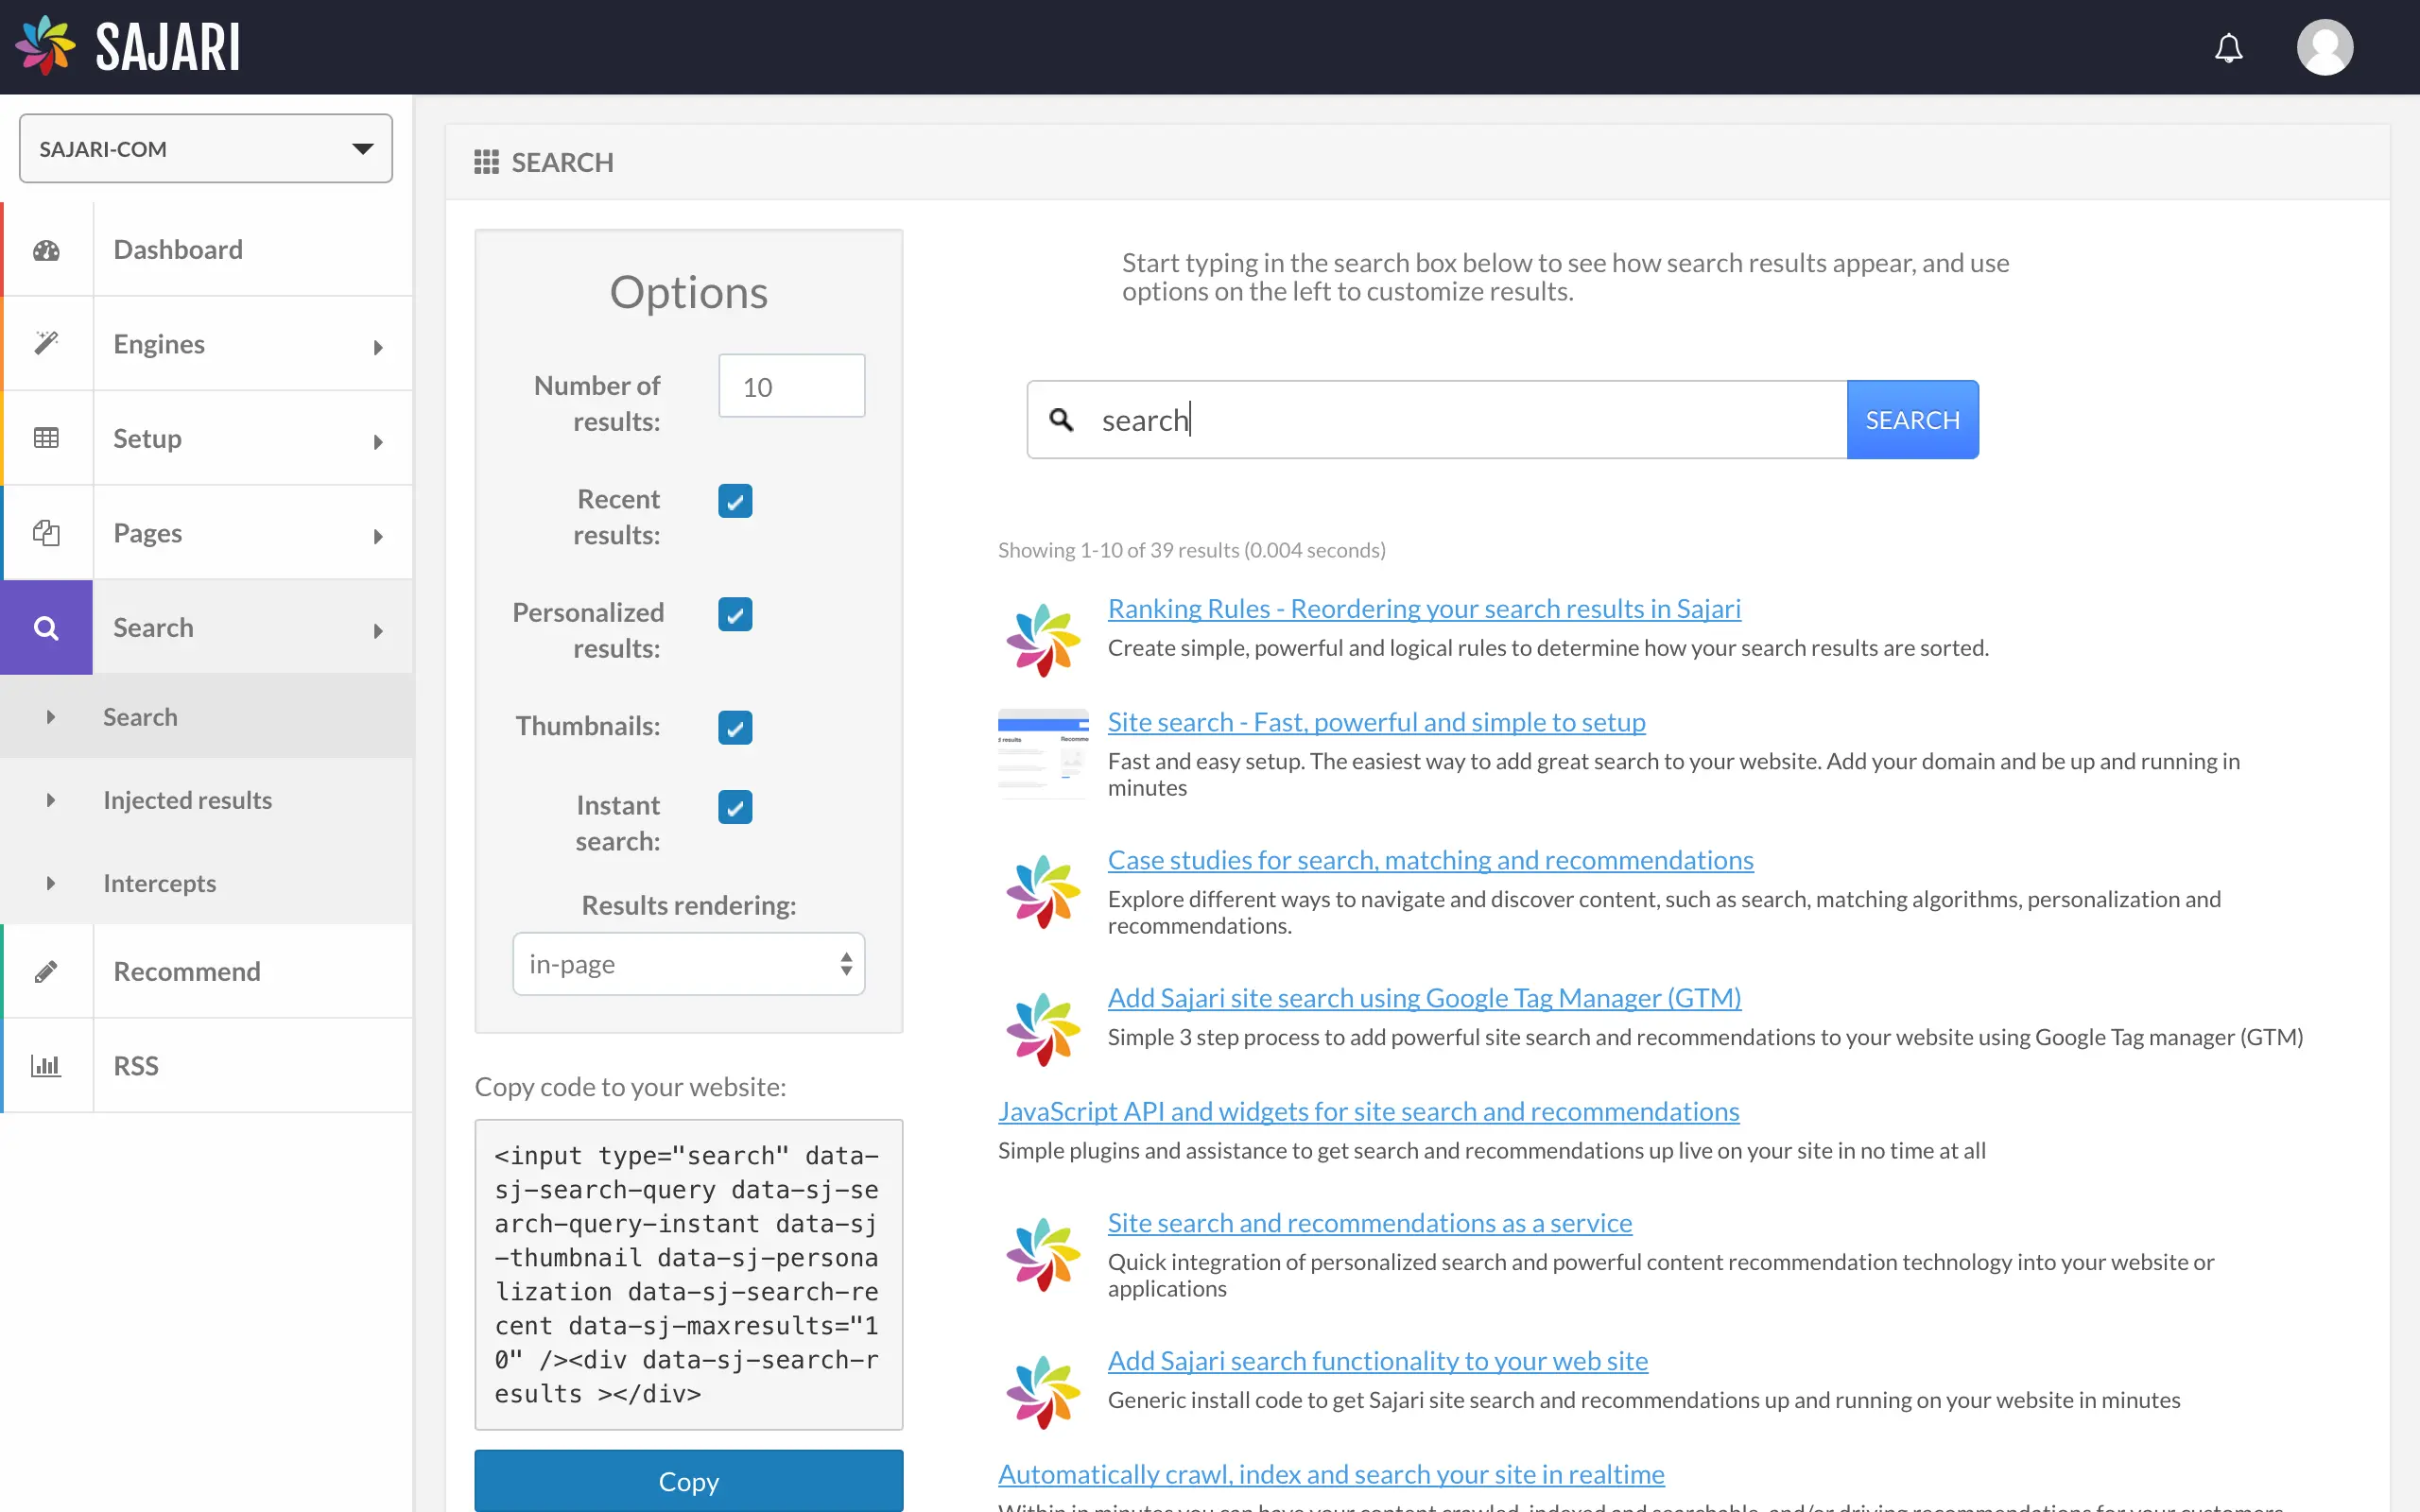This screenshot has height=1512, width=2420.
Task: Click the Sajari logo in header
Action: 128,46
